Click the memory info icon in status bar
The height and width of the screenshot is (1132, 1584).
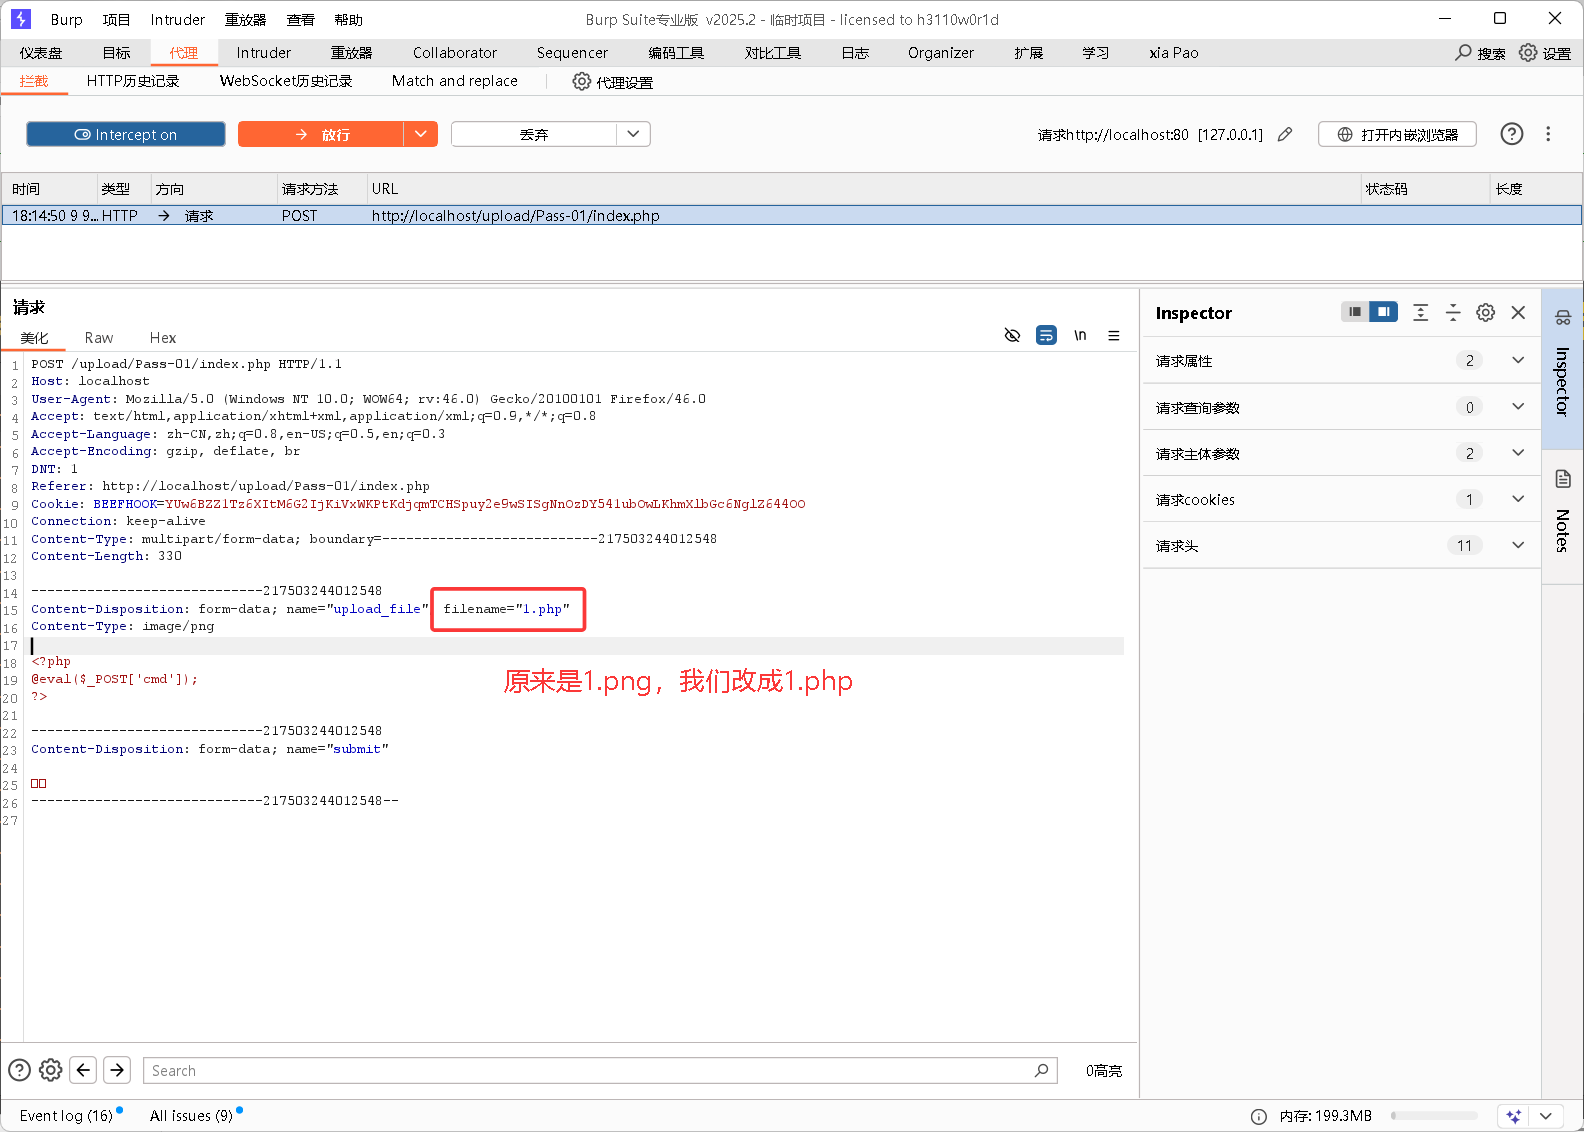1259,1116
